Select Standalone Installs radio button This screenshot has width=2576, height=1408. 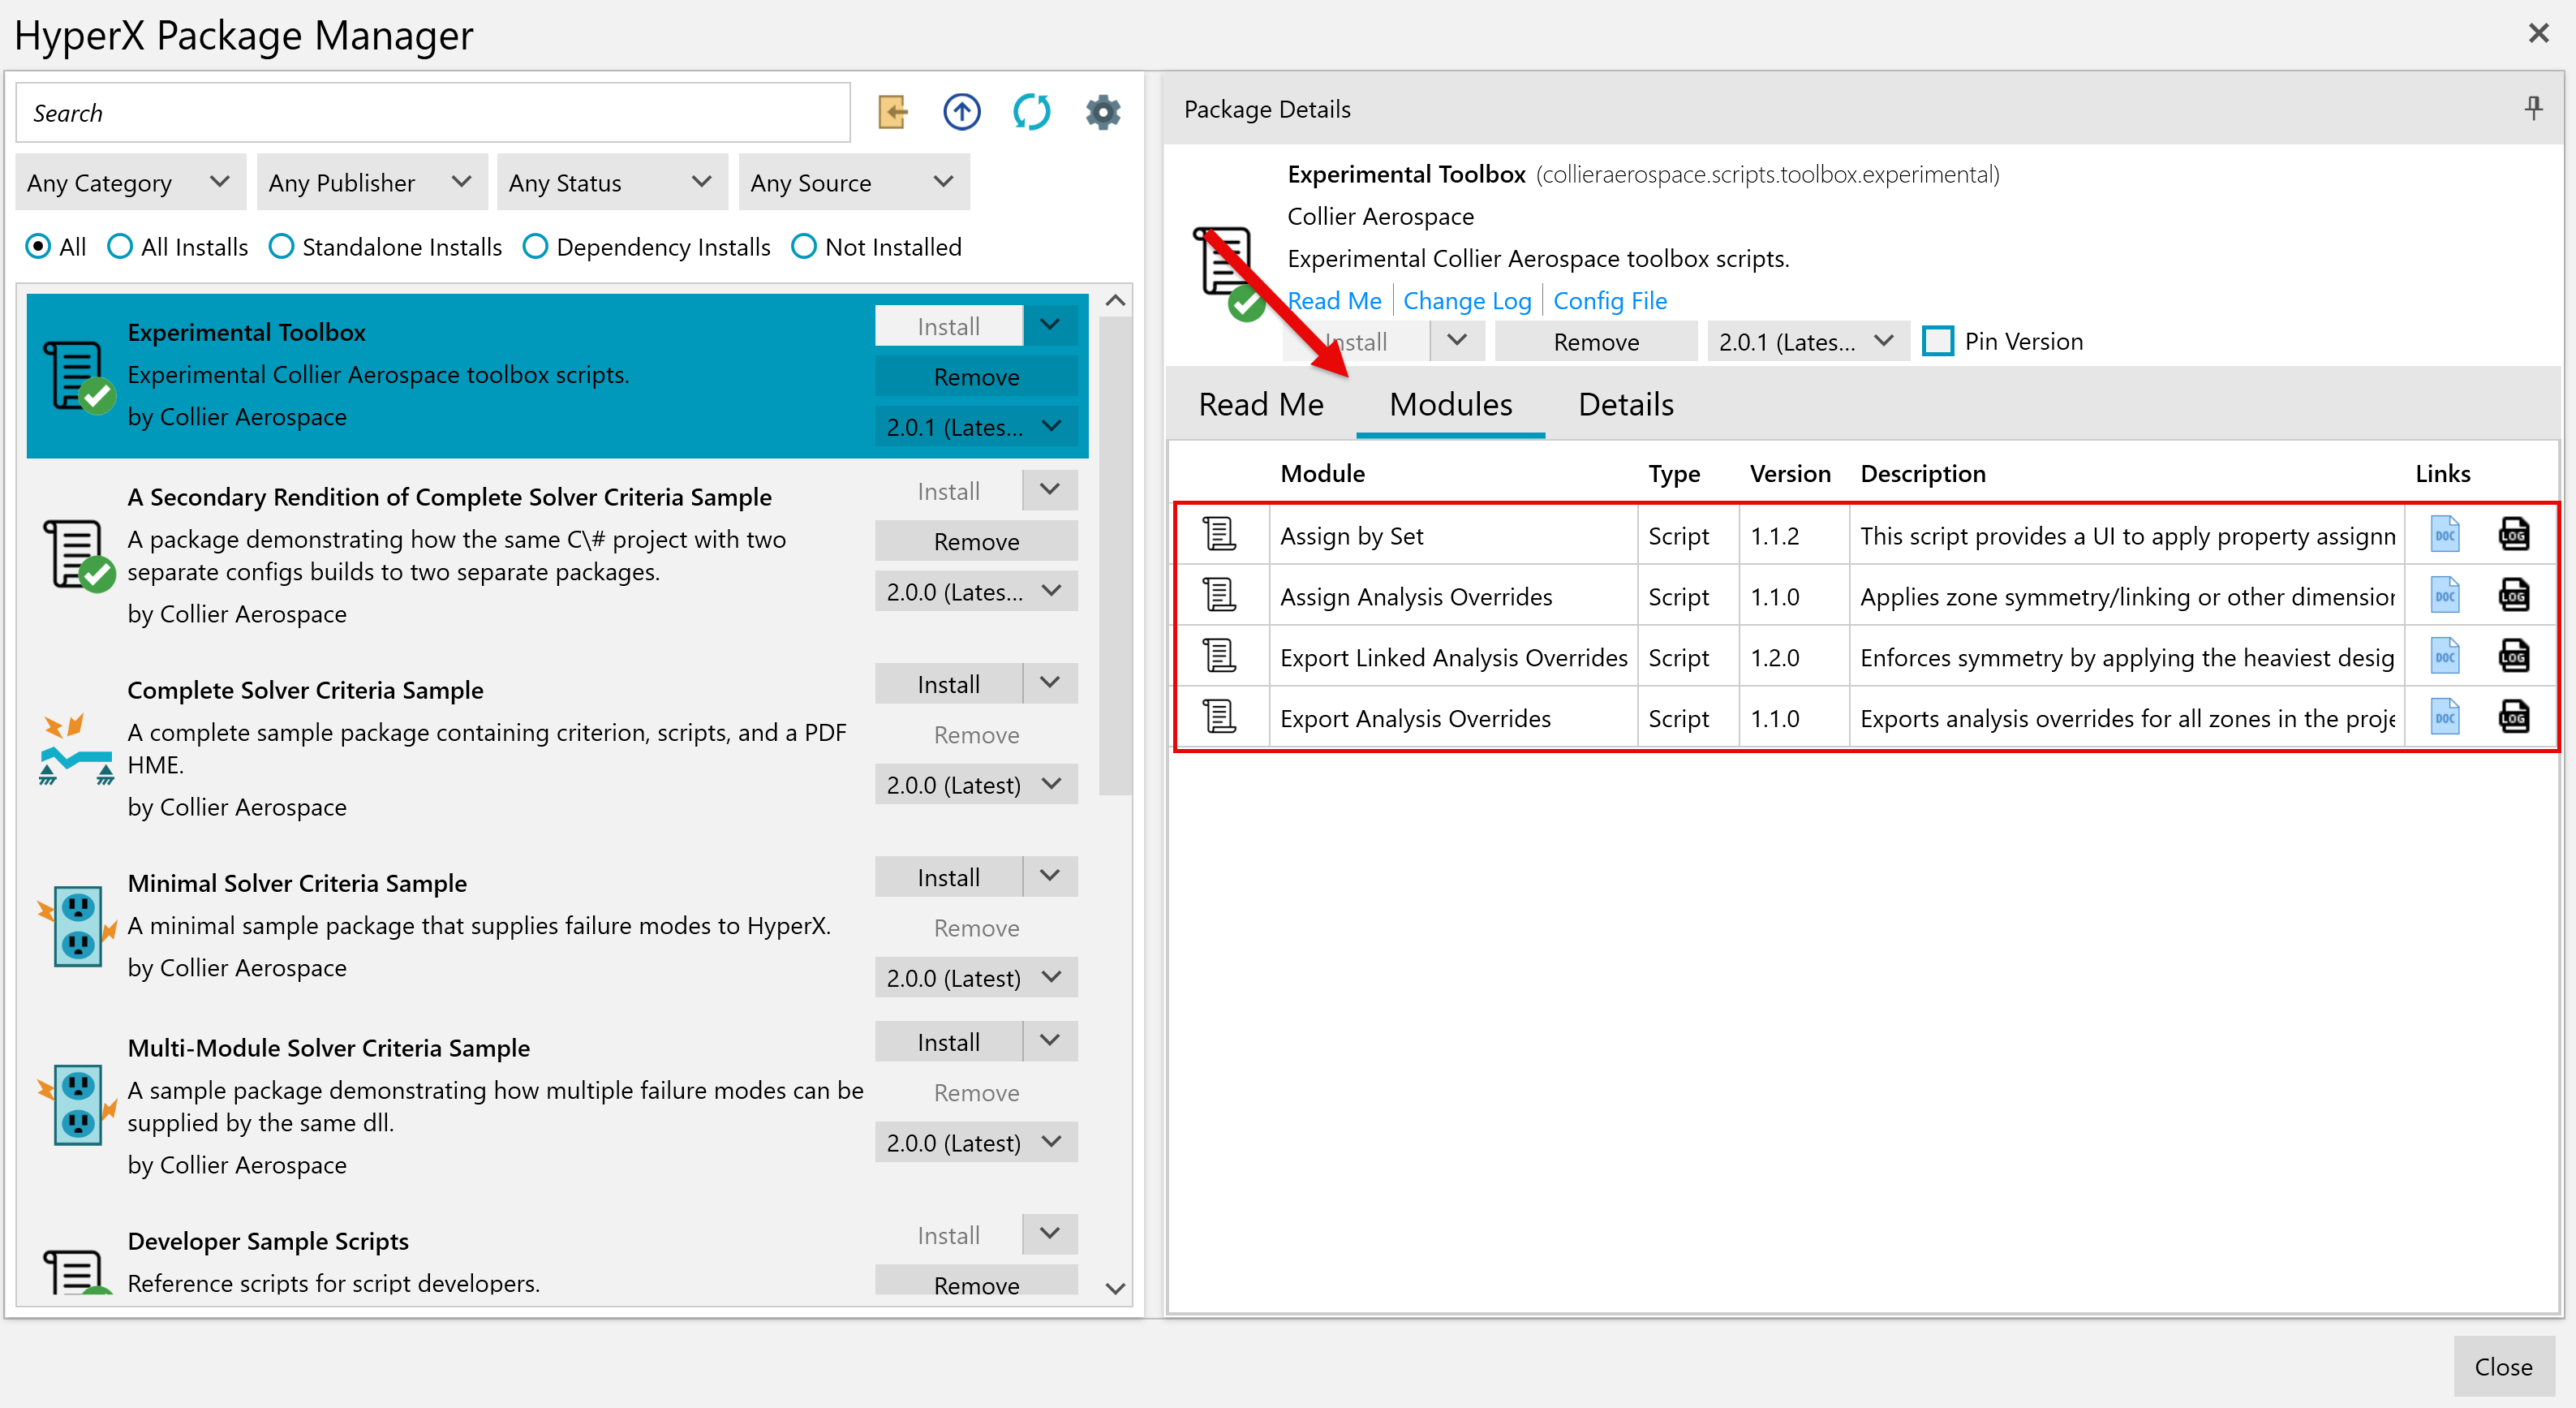[x=281, y=247]
